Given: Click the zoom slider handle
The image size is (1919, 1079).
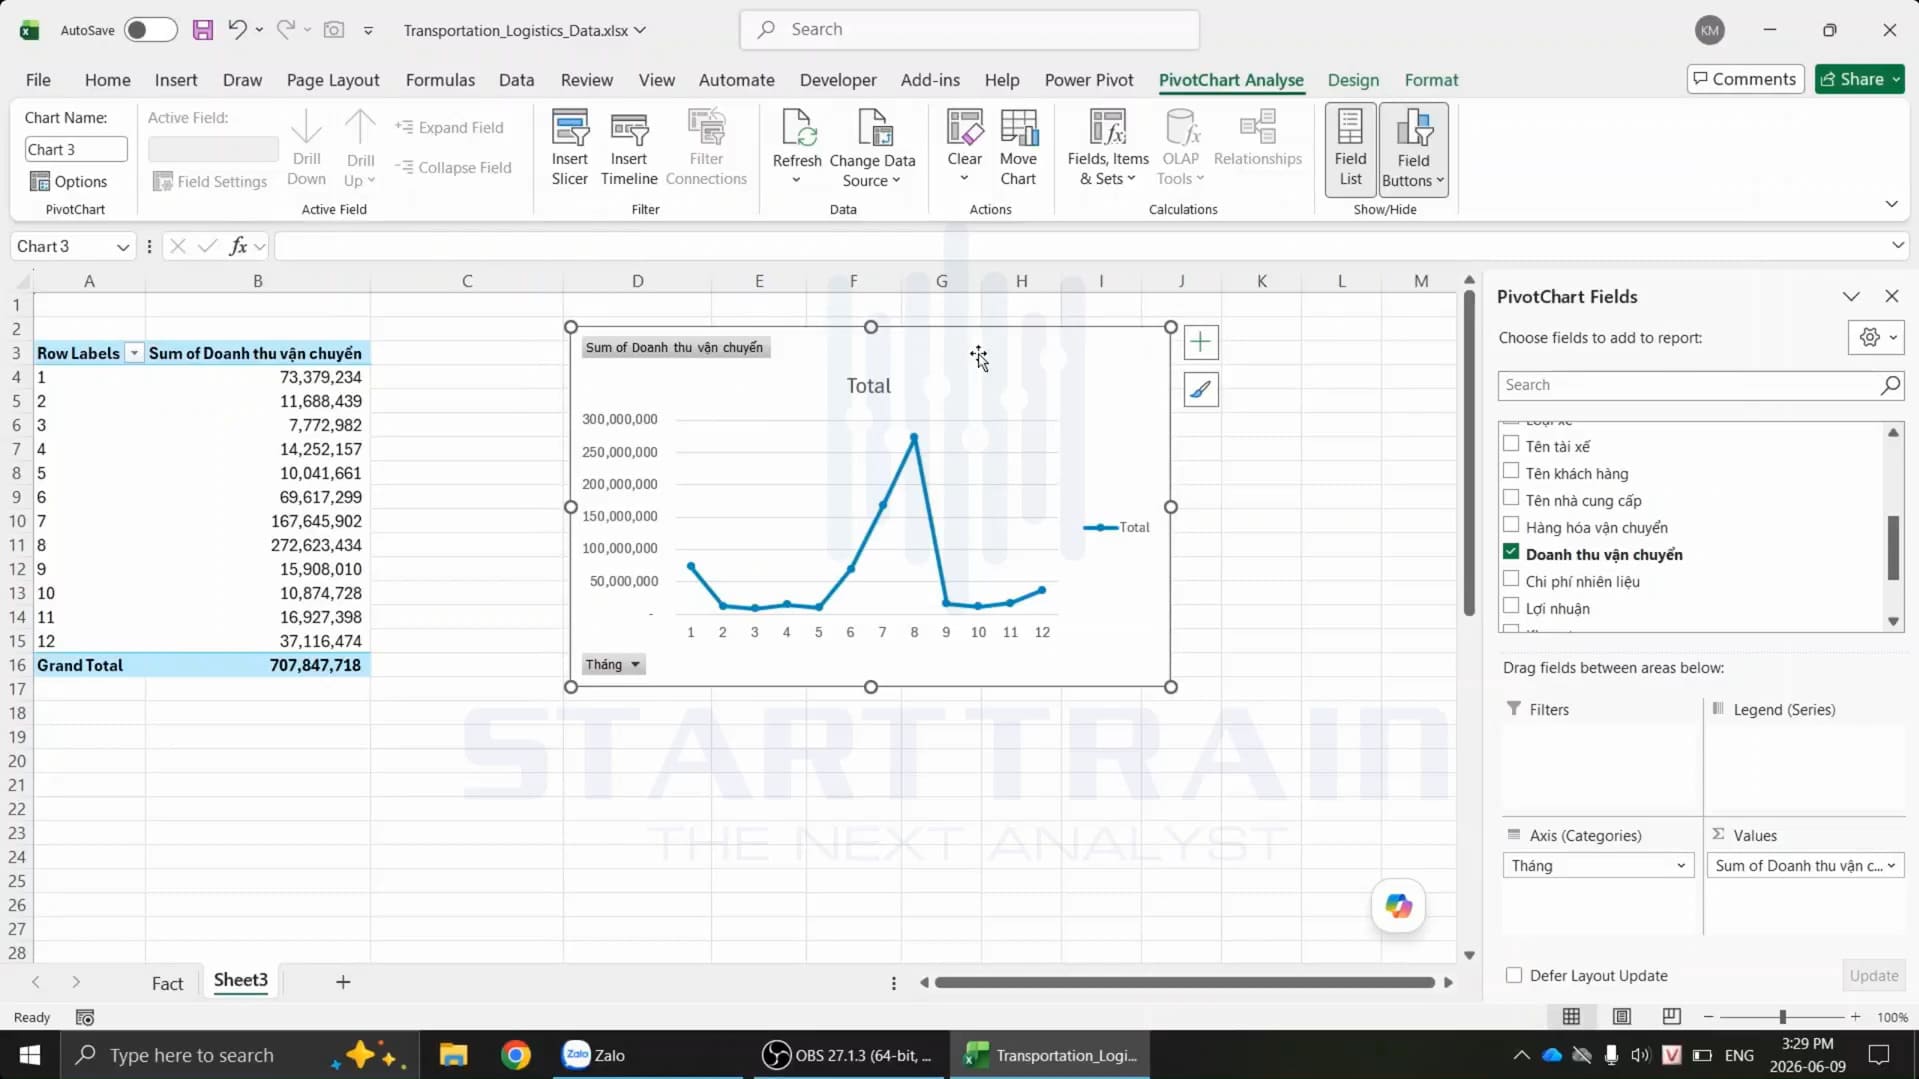Looking at the screenshot, I should 1782,1017.
